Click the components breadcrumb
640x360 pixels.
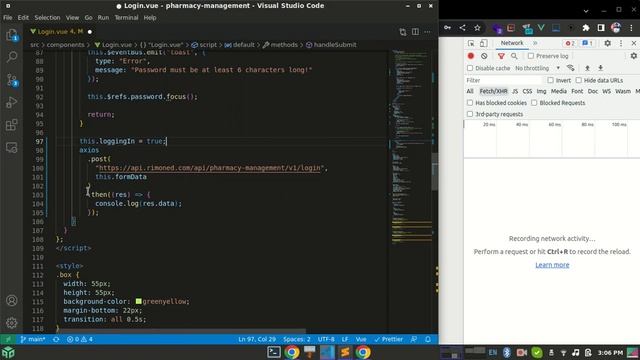coord(65,45)
